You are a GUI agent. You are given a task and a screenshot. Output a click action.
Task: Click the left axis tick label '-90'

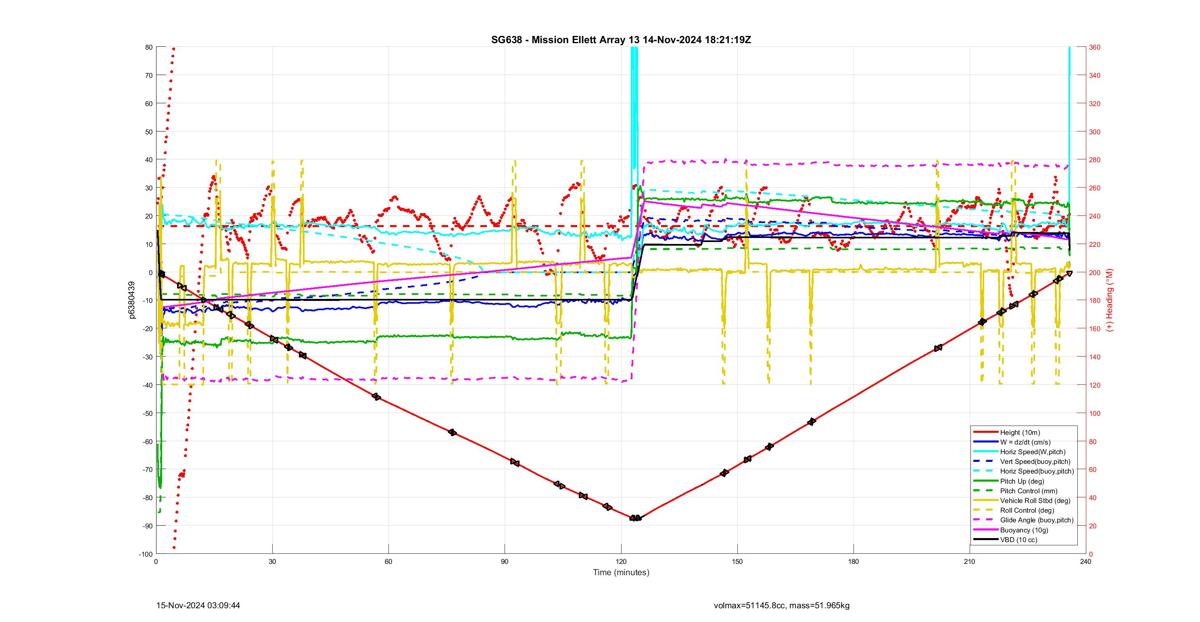pyautogui.click(x=146, y=526)
